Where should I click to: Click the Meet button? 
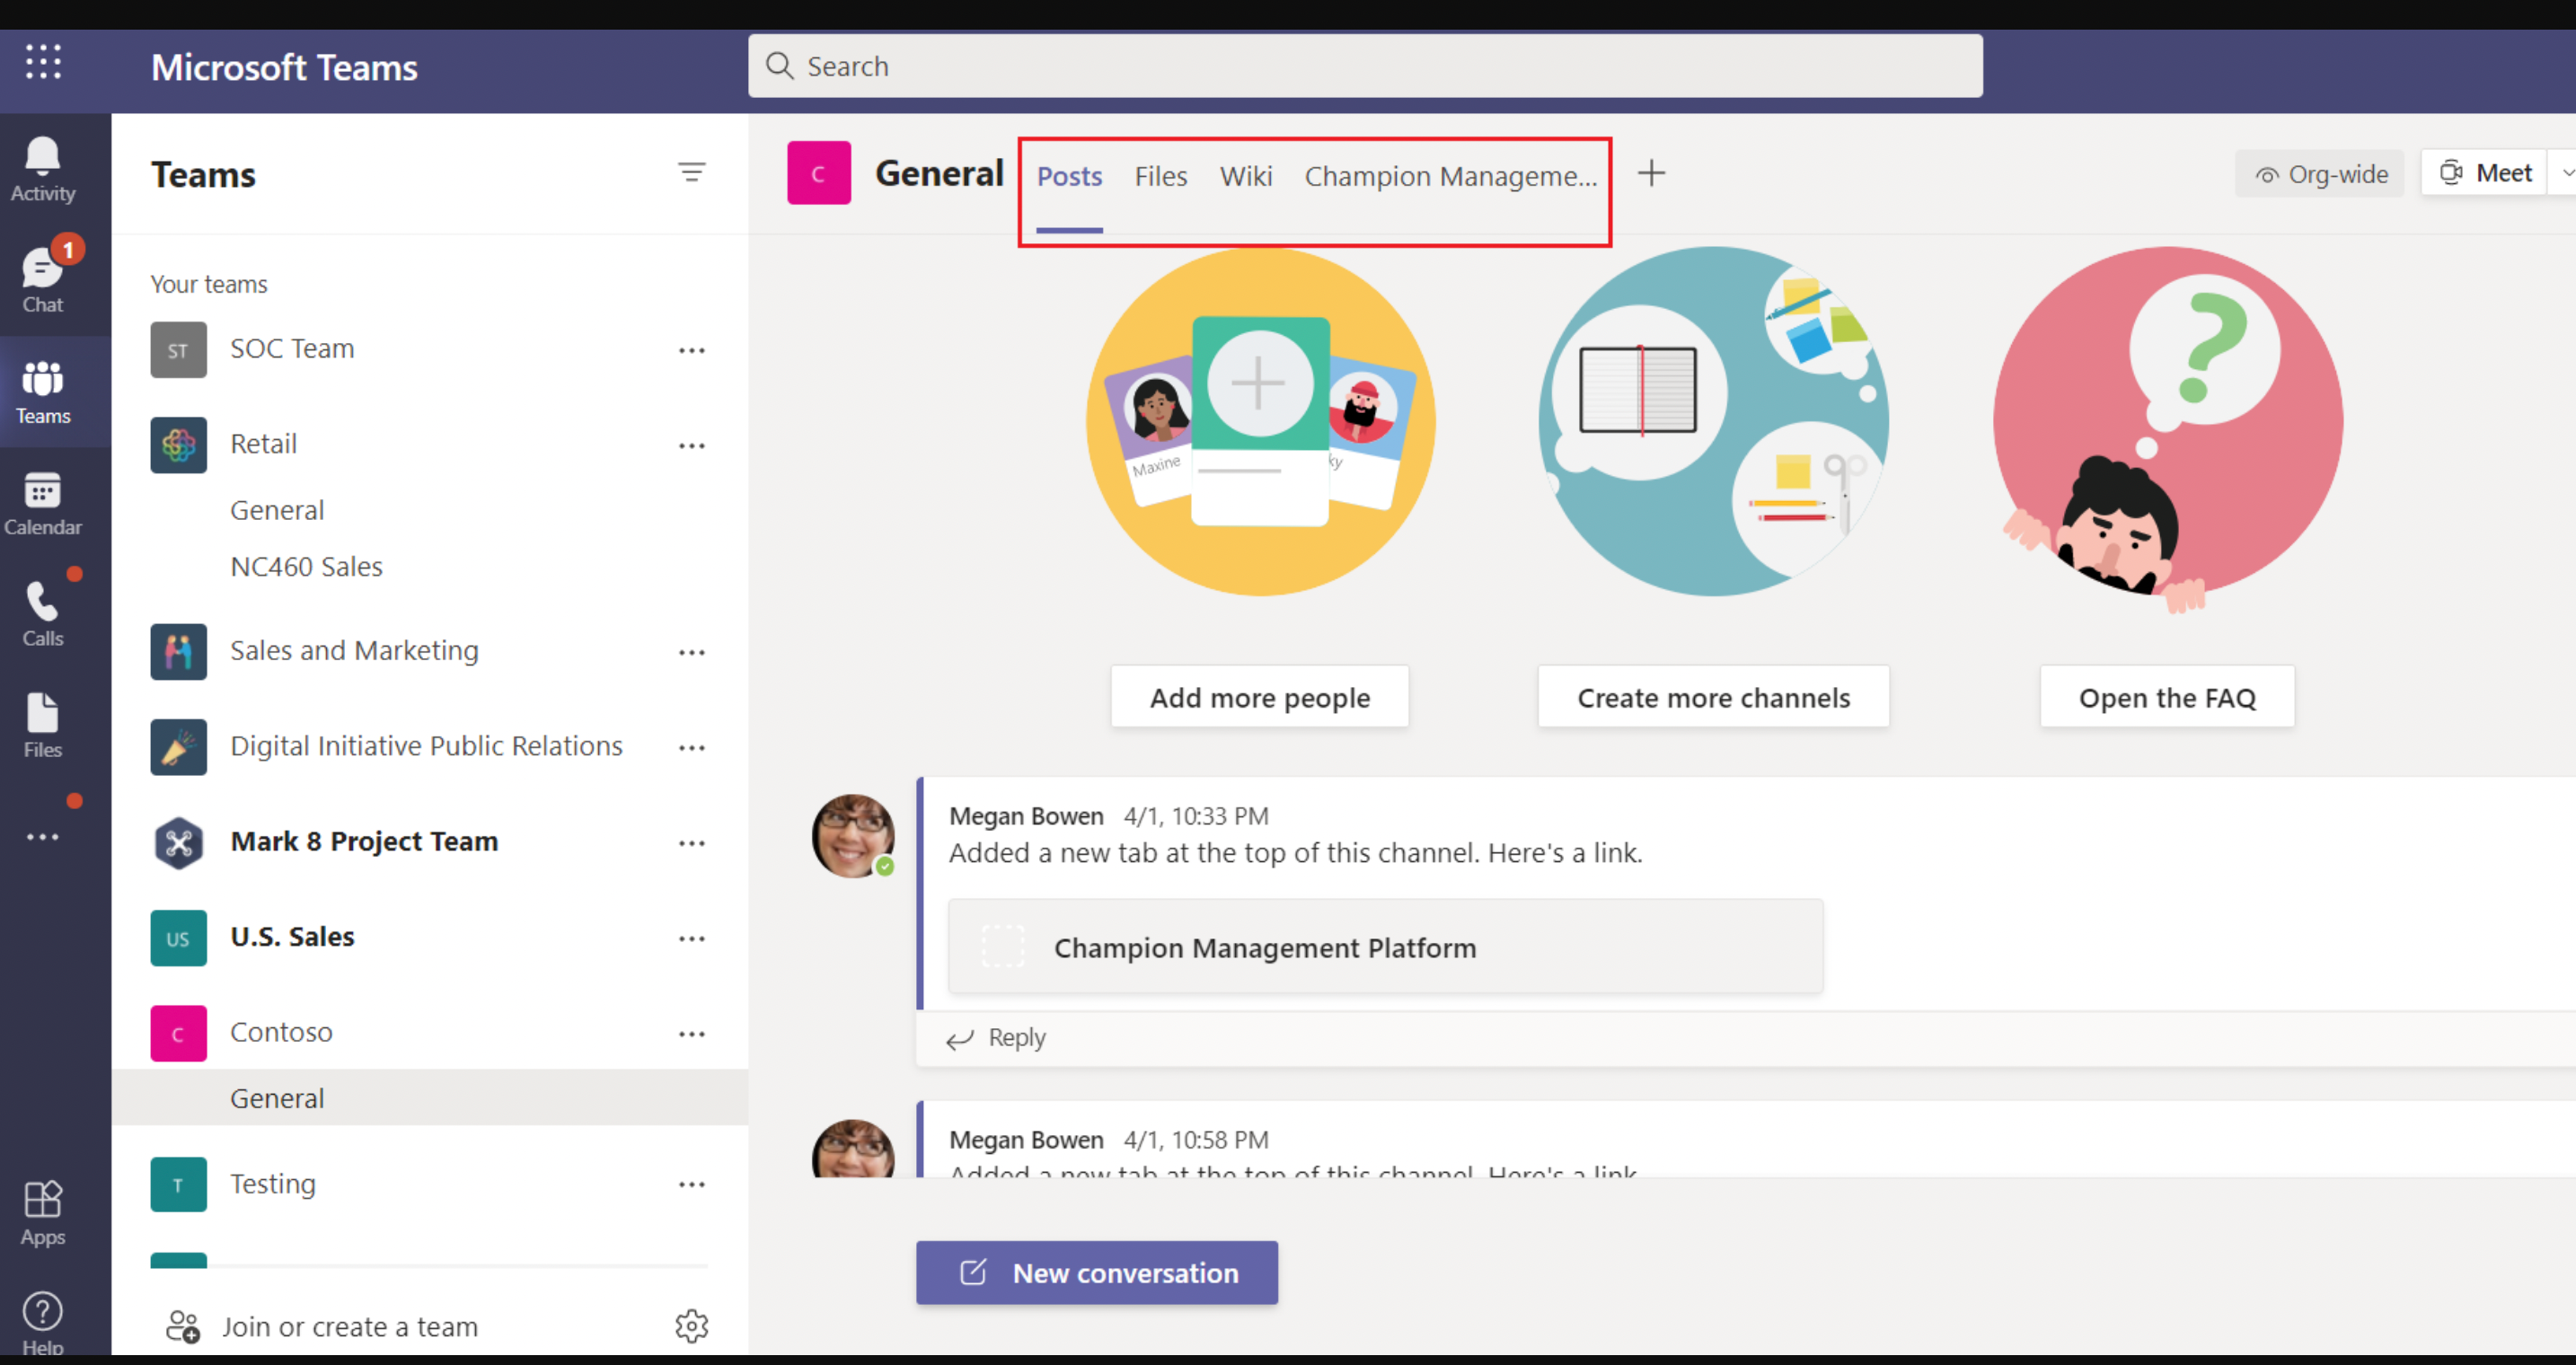click(x=2485, y=173)
